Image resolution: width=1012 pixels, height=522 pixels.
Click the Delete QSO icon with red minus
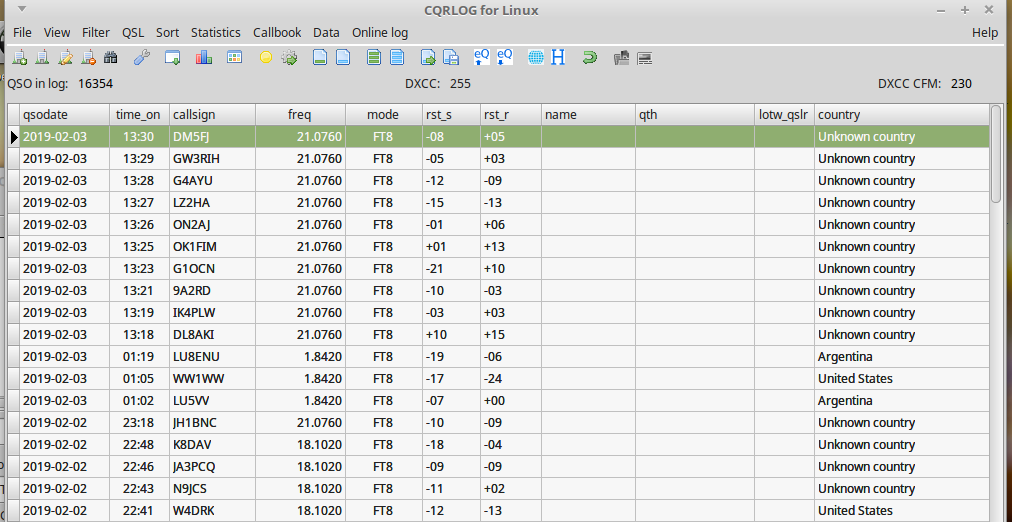click(88, 58)
